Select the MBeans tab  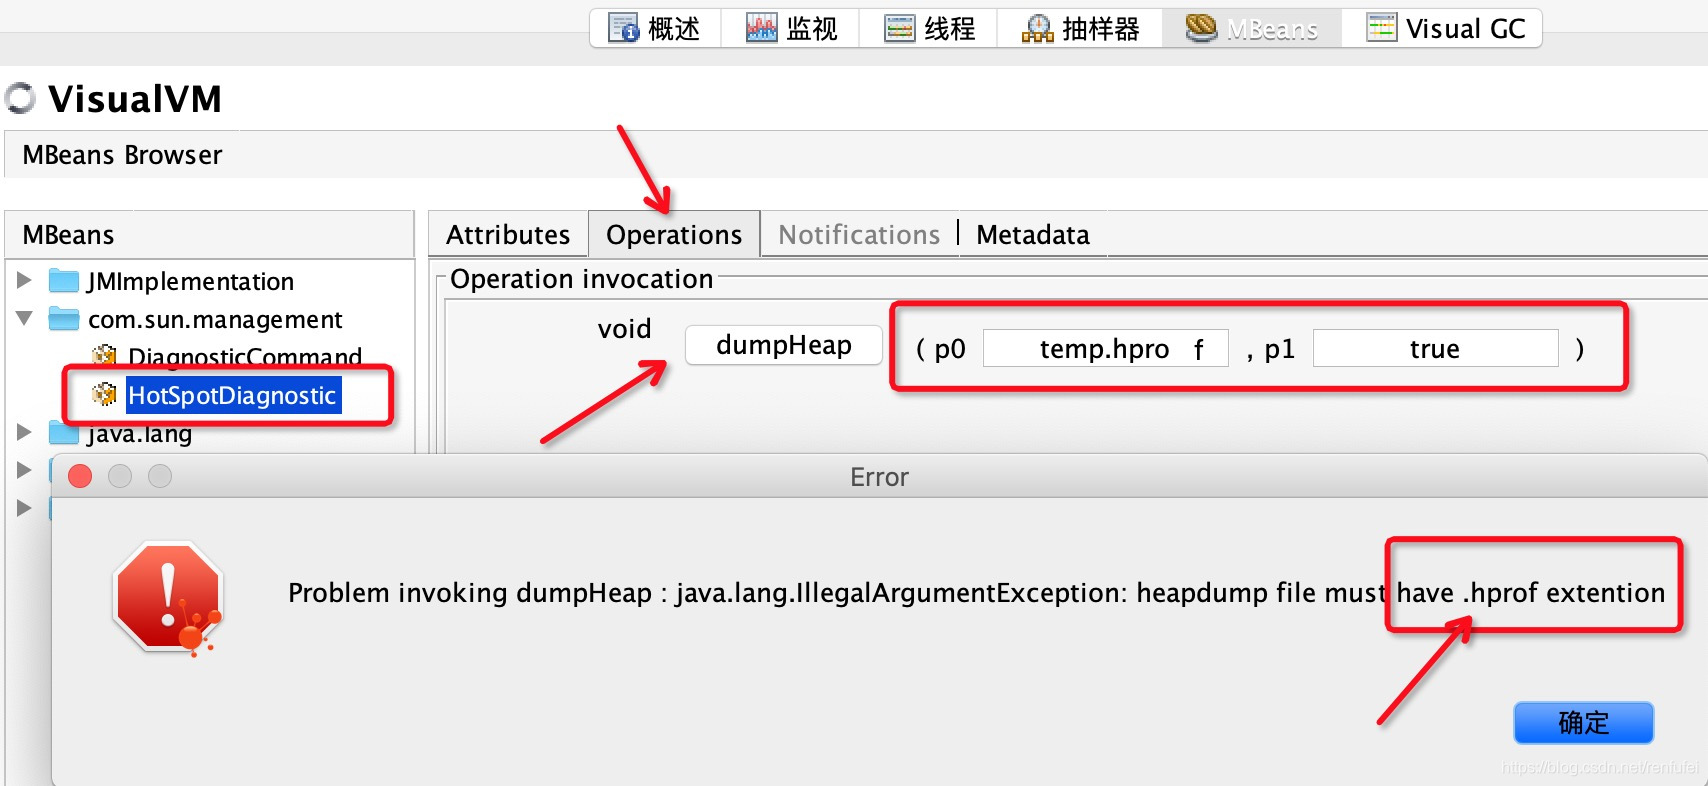[x=1251, y=28]
